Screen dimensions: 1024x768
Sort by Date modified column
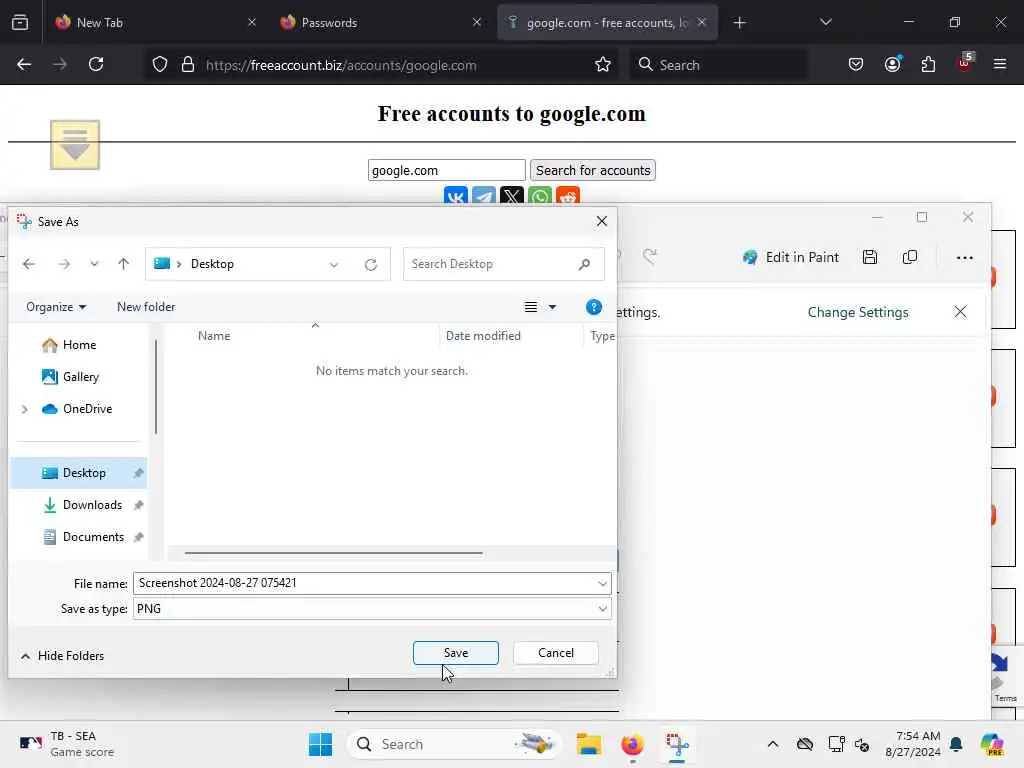click(483, 336)
